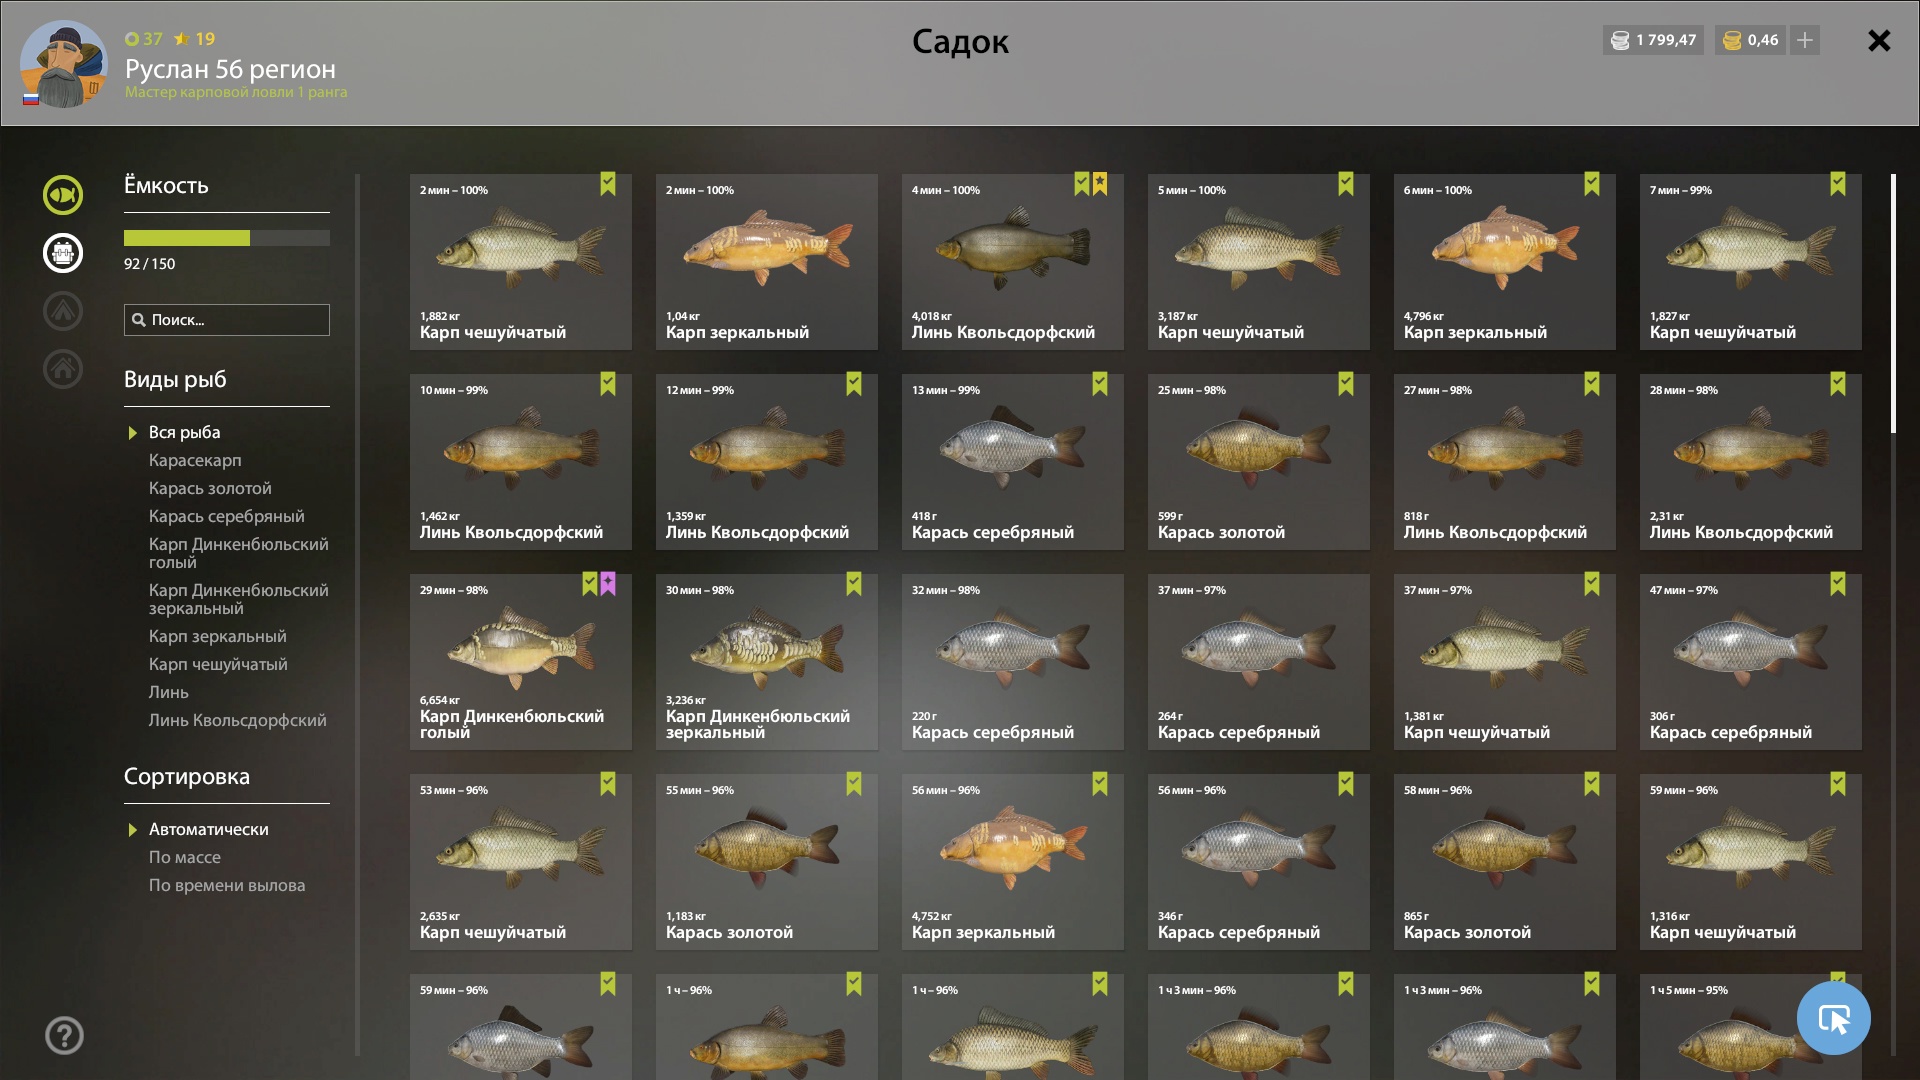Toggle the star marker on the 4,018 кг Линь Квольсдорфский

pos(1100,184)
